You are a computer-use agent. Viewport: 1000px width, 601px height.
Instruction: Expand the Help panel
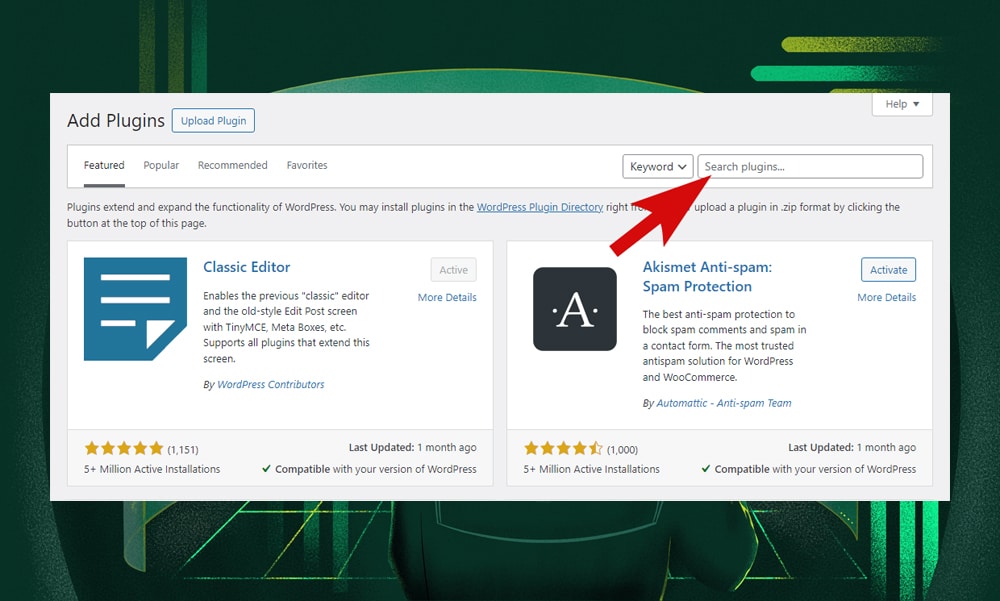pyautogui.click(x=901, y=104)
